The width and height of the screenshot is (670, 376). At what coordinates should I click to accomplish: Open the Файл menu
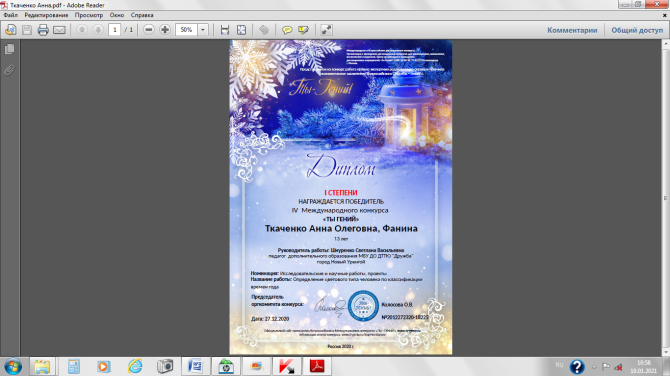(x=11, y=15)
